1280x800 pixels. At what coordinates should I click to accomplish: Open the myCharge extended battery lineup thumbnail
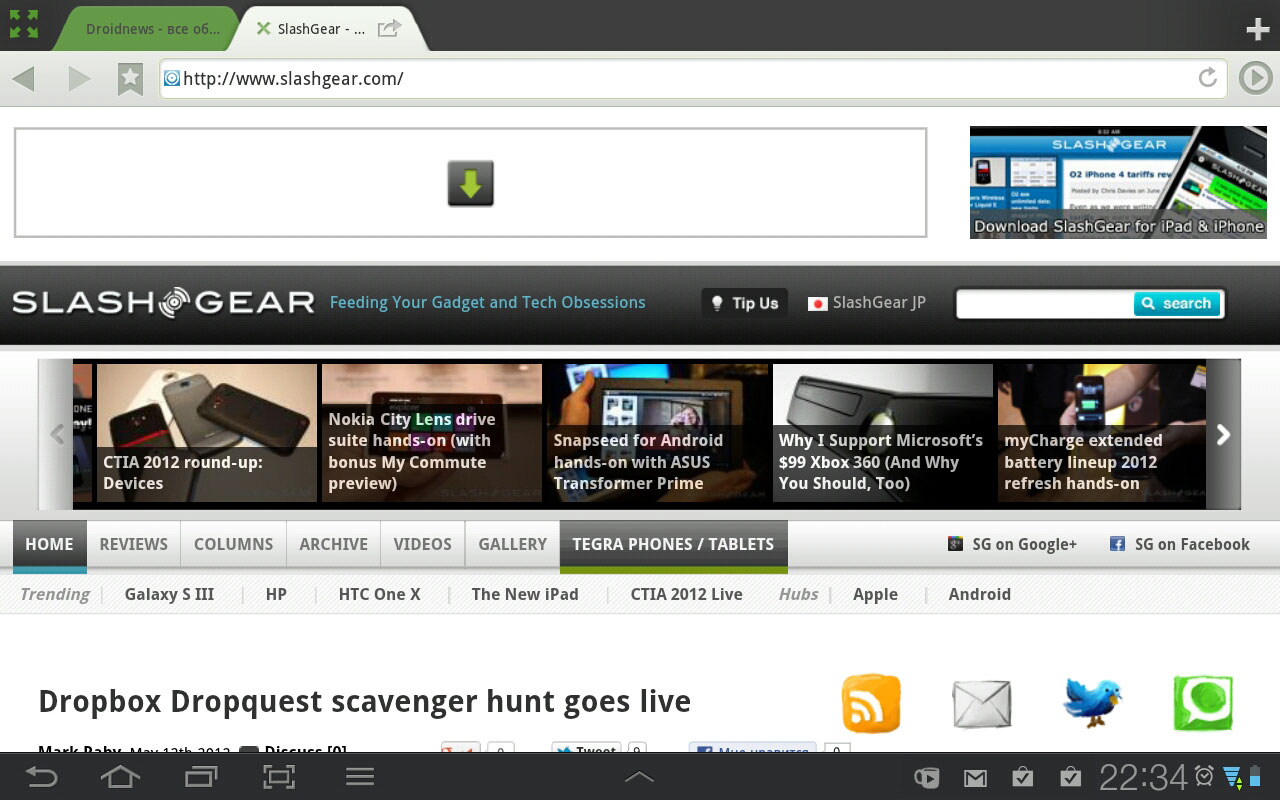[x=1102, y=433]
